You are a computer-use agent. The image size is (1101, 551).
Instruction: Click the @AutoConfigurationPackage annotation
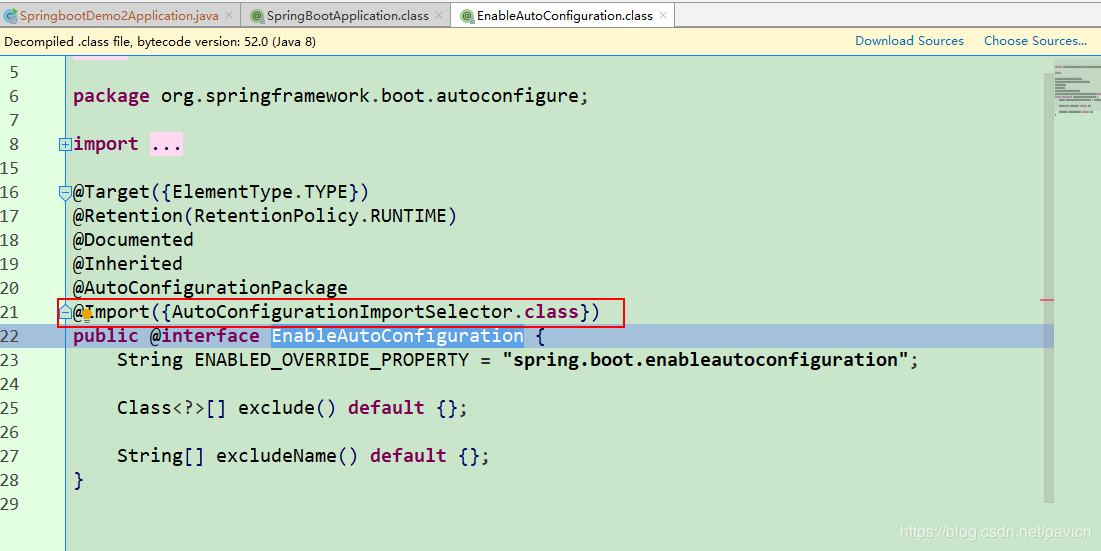click(210, 288)
